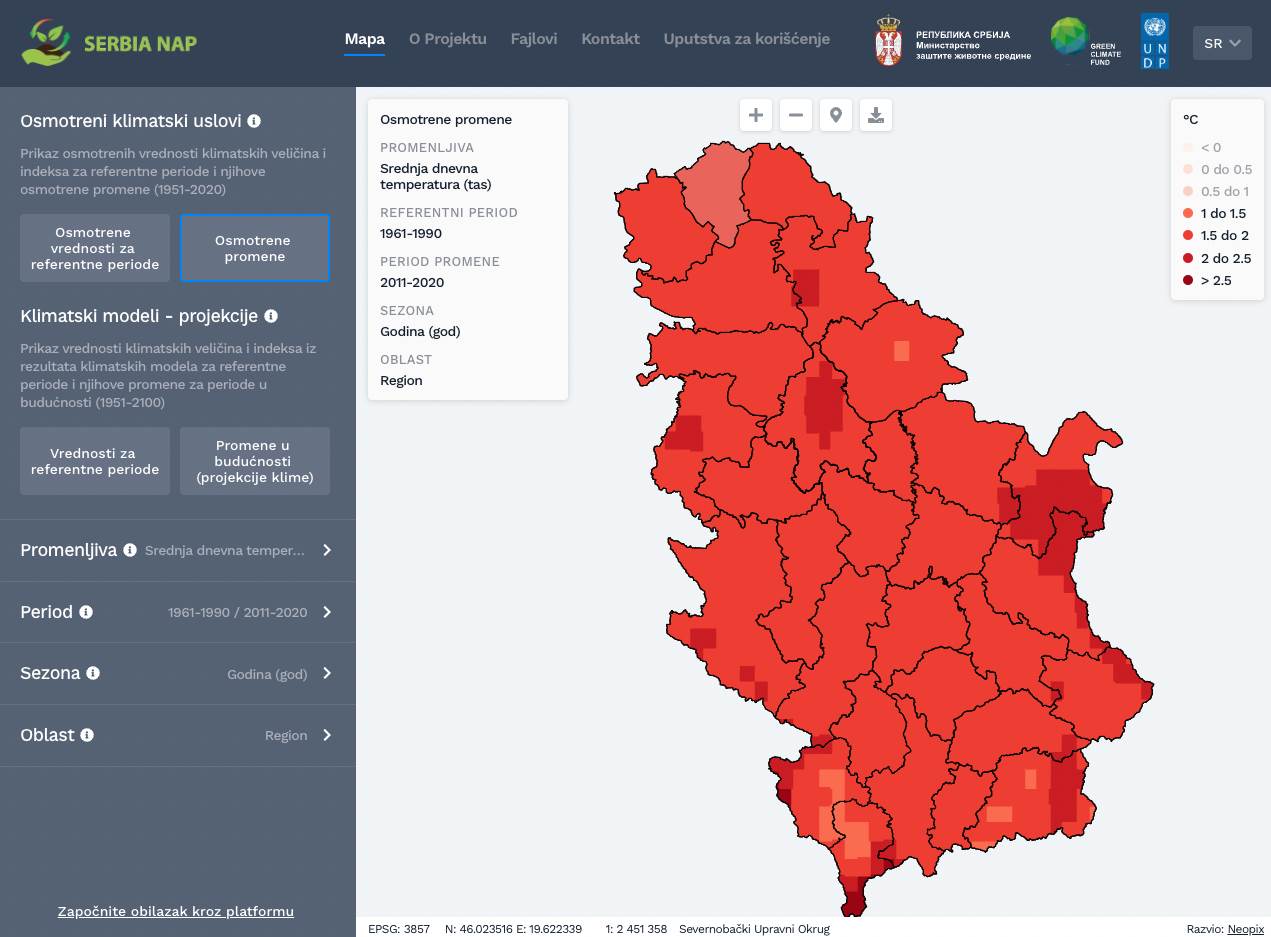
Task: Zoom in with the plus map button
Action: pos(756,115)
